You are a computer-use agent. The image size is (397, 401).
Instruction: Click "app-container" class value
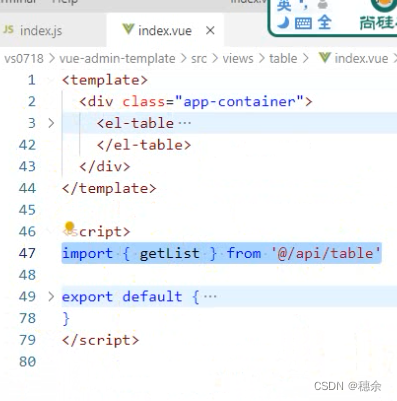click(x=239, y=101)
